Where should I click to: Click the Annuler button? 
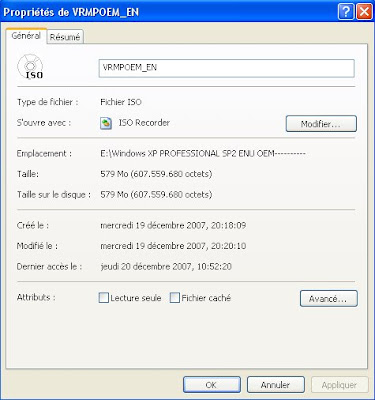276,385
